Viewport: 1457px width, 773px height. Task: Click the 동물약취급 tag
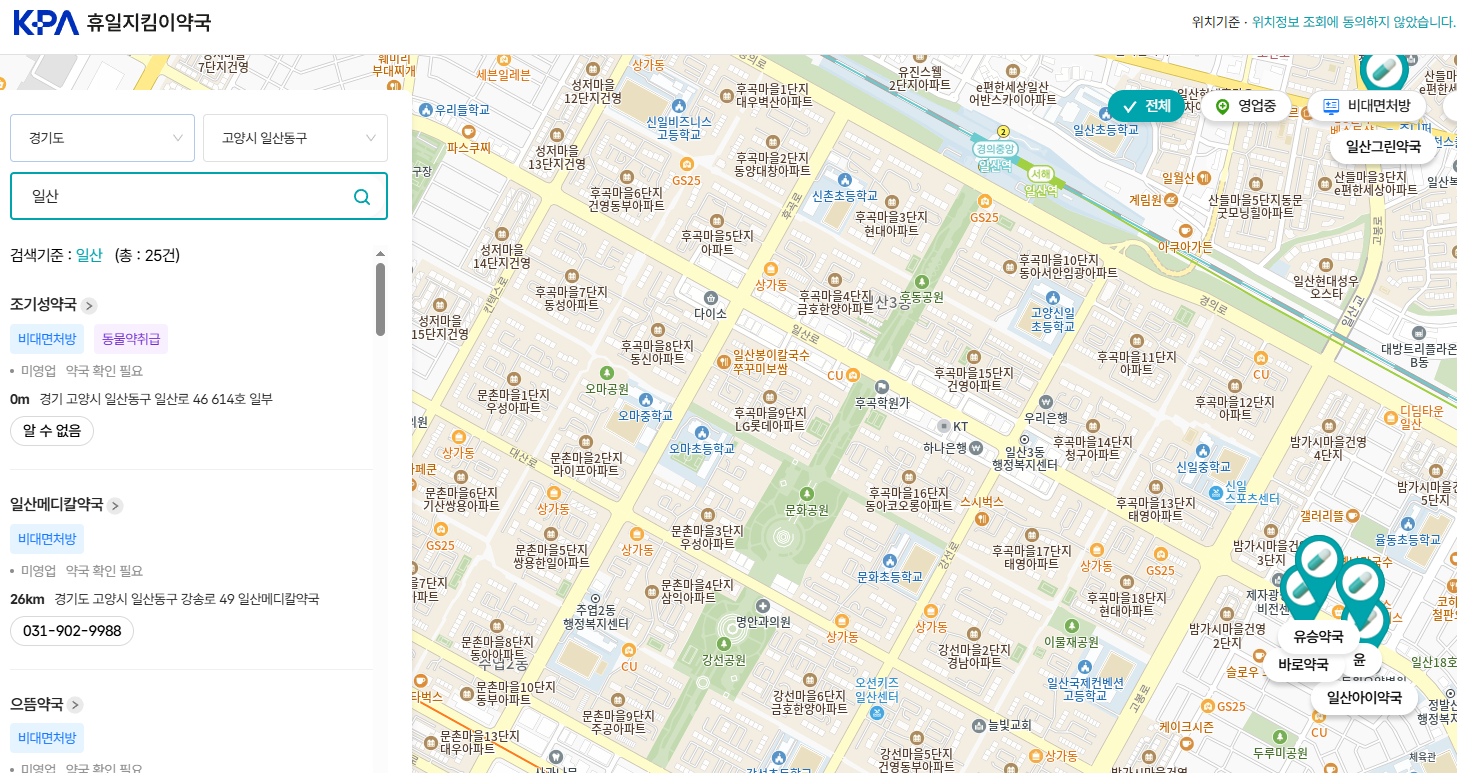click(131, 339)
